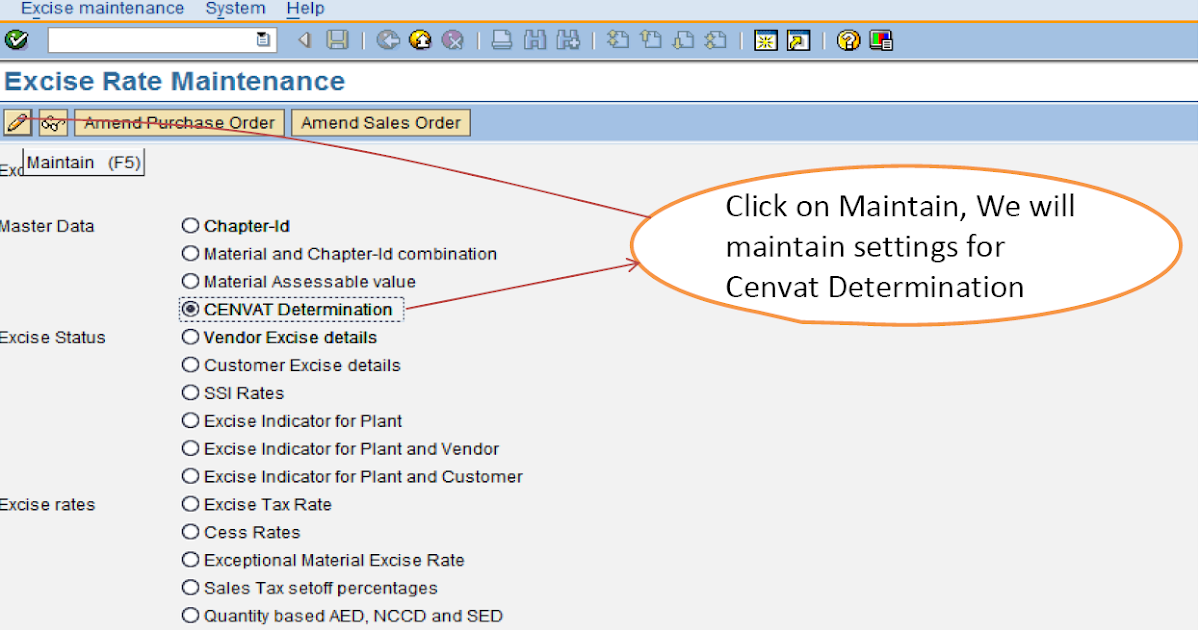Select the Maintain pencil icon
This screenshot has width=1200, height=630.
(x=16, y=122)
